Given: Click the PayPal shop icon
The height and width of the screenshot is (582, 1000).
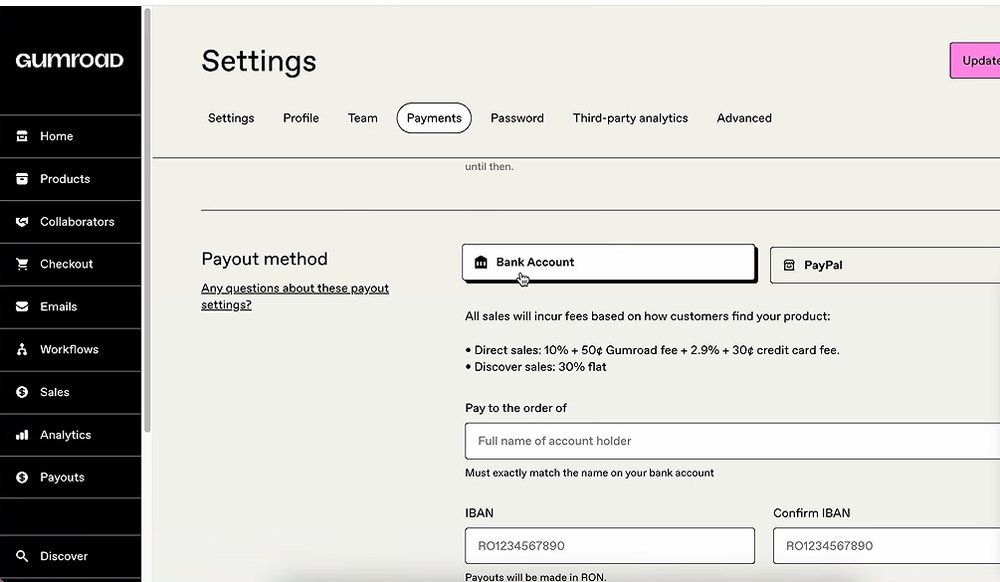Looking at the screenshot, I should pyautogui.click(x=789, y=265).
